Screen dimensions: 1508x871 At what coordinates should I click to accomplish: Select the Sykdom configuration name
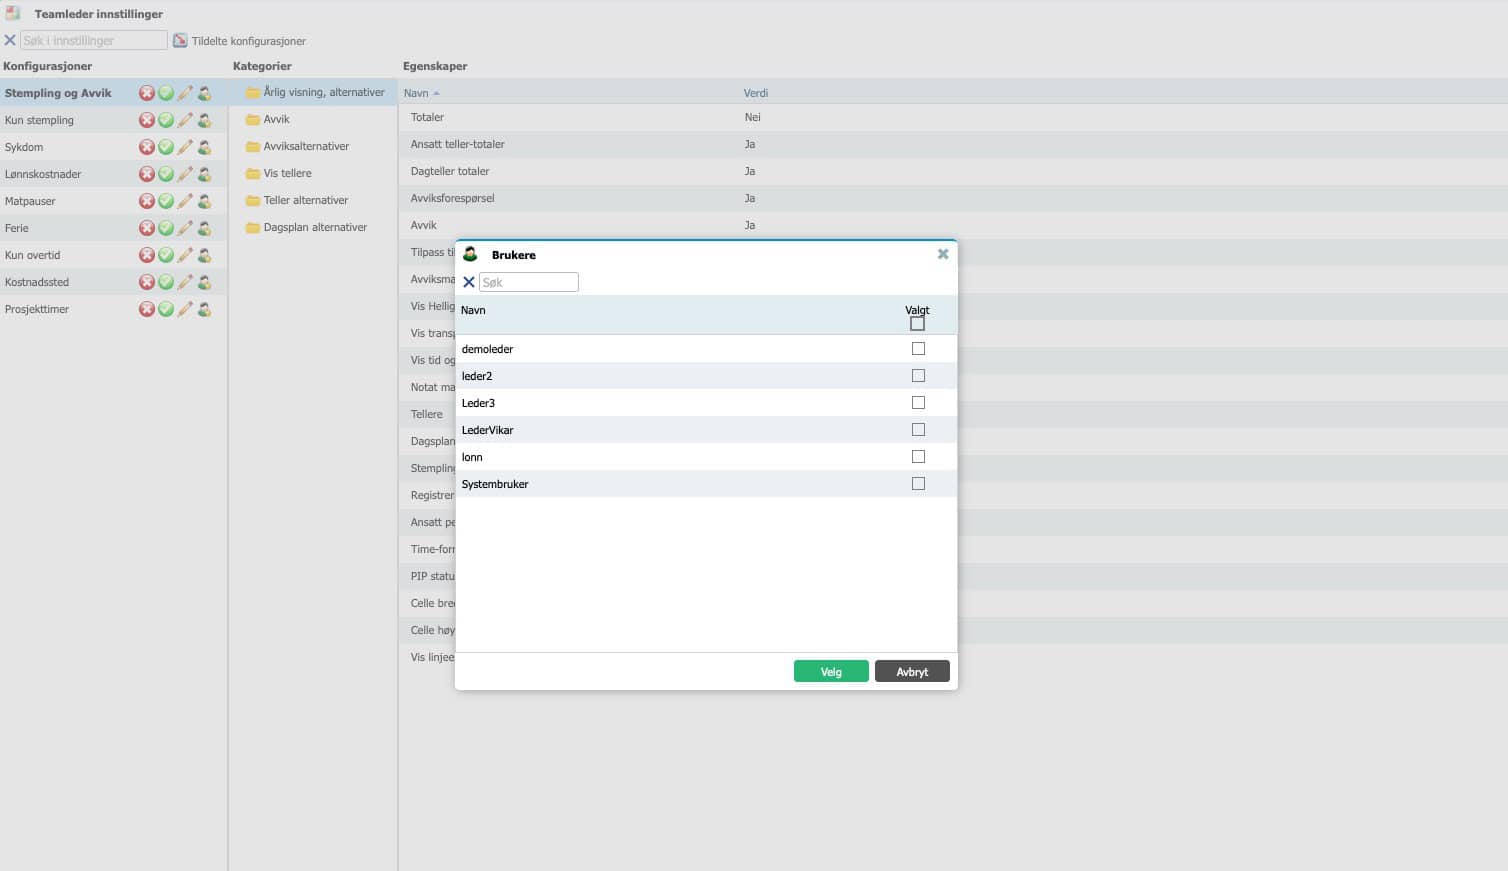24,147
